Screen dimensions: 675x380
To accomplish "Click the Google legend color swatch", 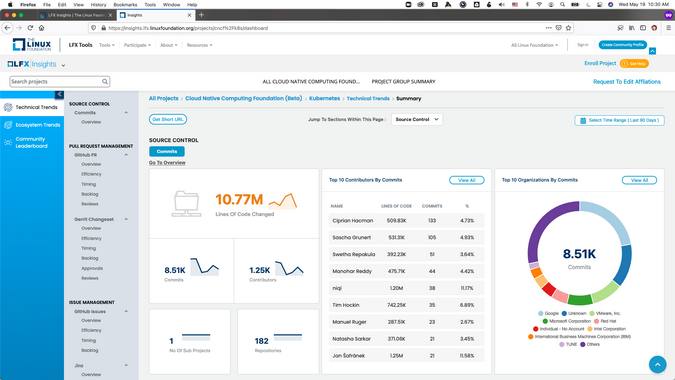I will click(541, 313).
